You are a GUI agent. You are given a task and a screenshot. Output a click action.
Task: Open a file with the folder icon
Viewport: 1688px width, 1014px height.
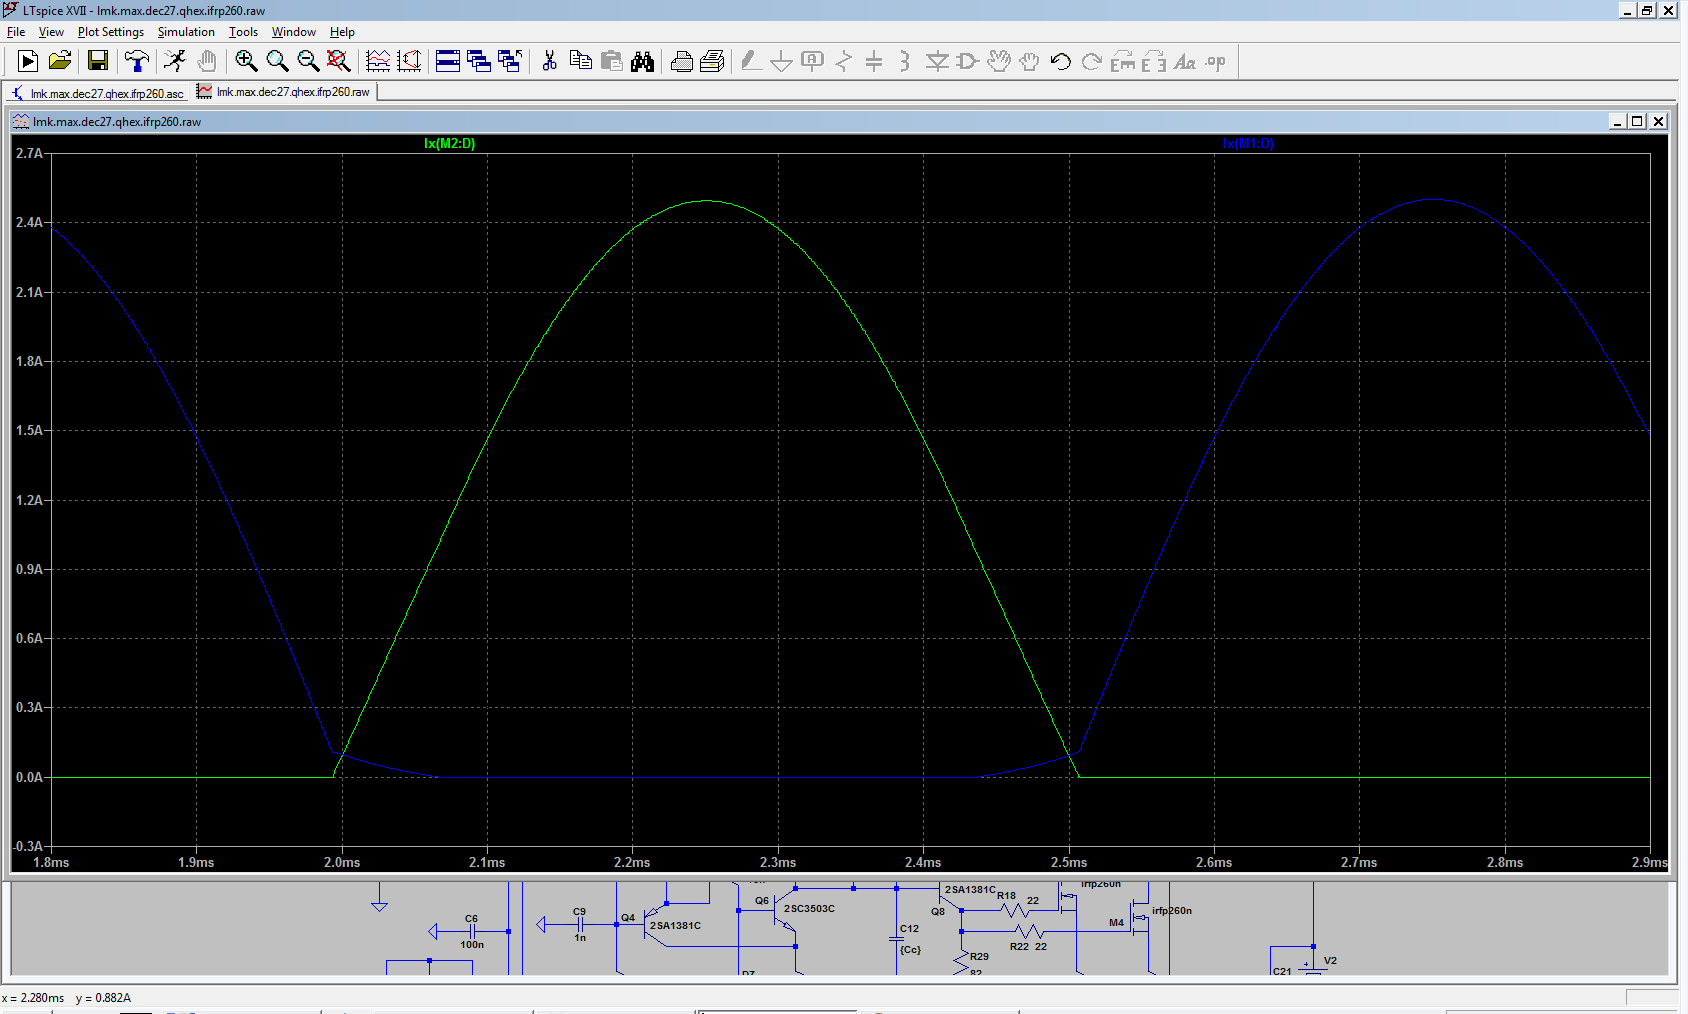60,62
